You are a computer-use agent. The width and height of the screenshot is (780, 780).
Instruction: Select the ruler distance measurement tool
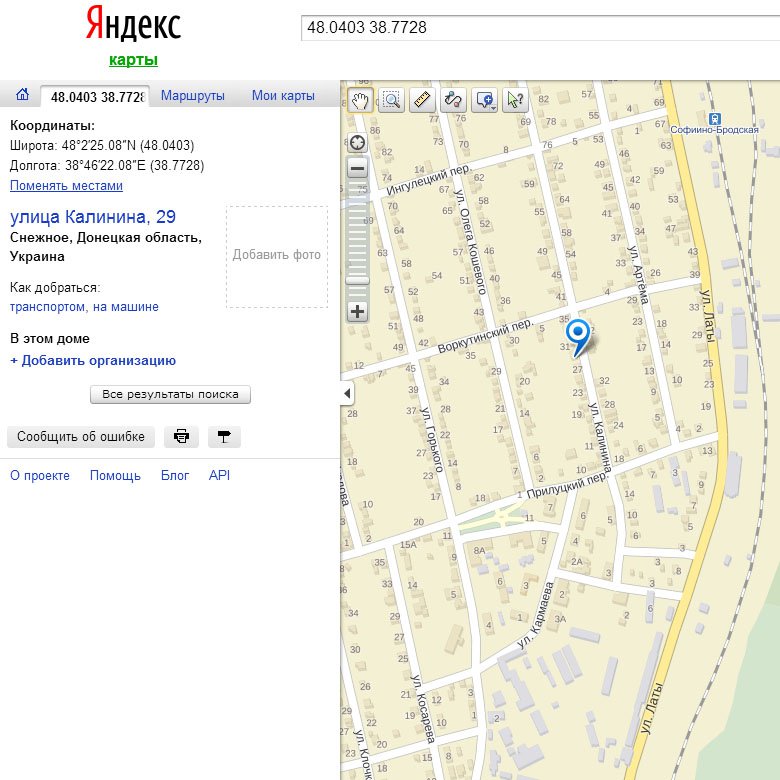point(422,99)
